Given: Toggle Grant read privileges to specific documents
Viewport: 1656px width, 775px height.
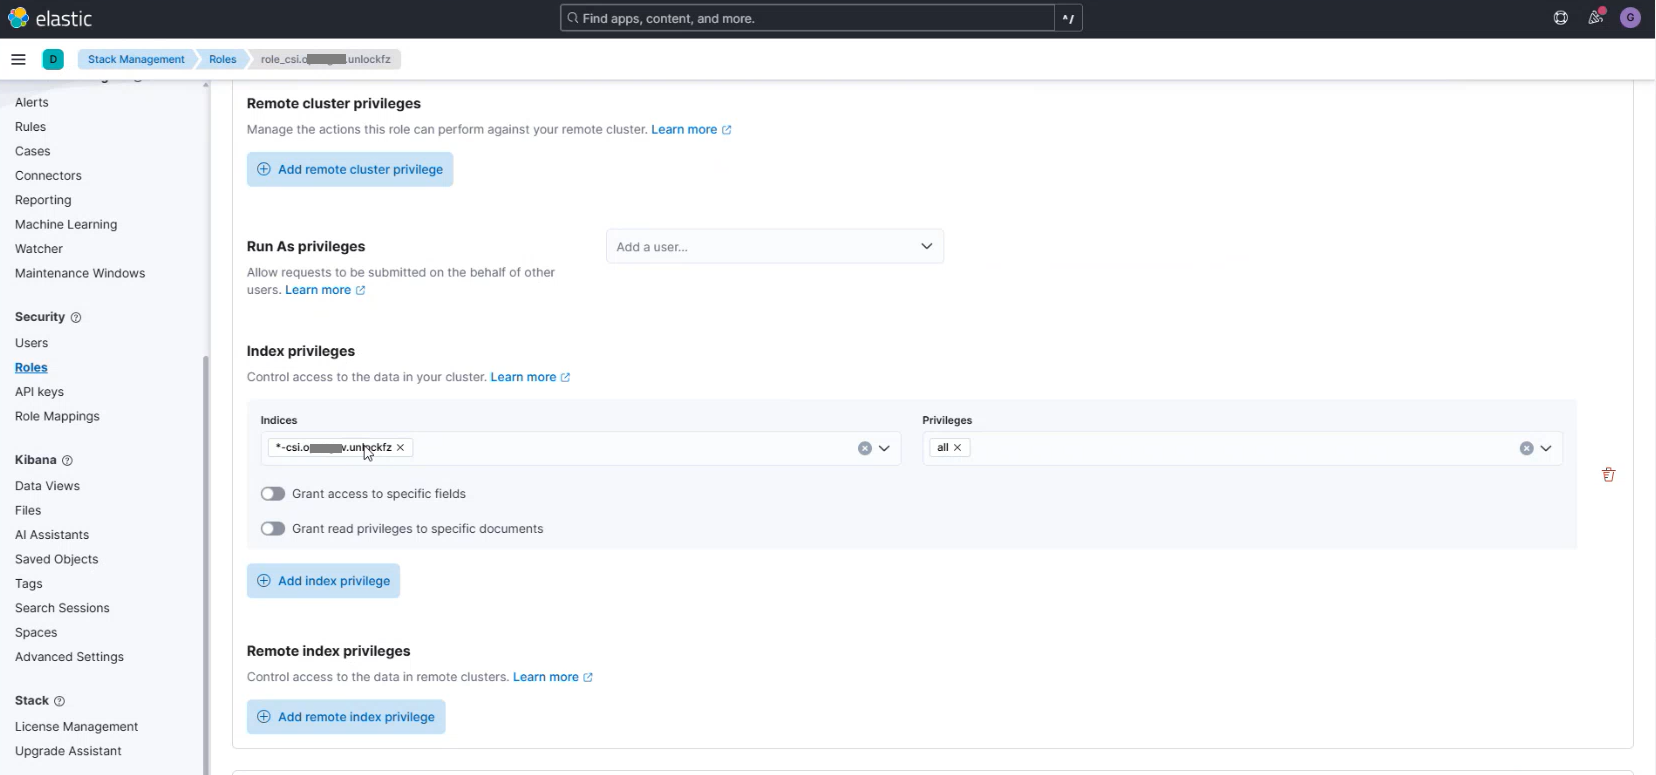Looking at the screenshot, I should click(273, 529).
